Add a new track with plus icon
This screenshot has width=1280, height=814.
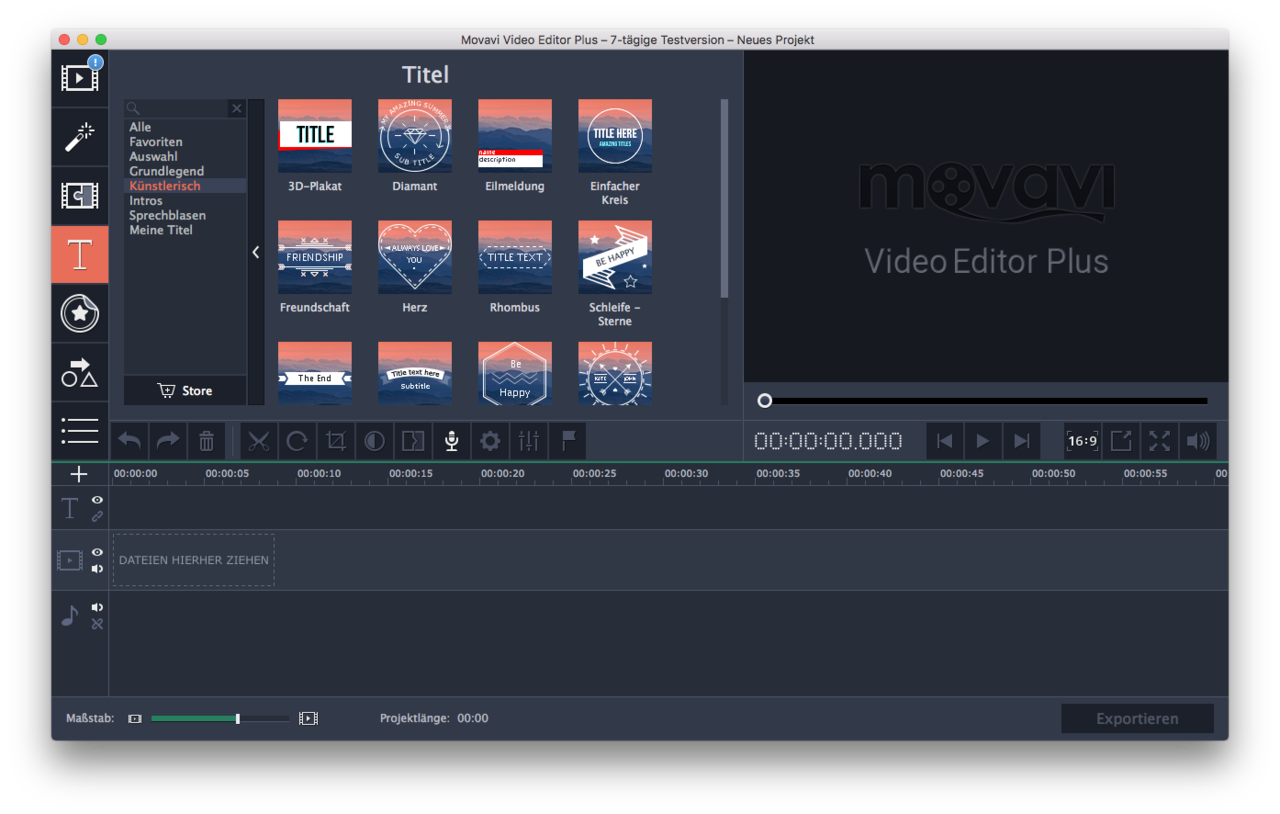(x=80, y=474)
